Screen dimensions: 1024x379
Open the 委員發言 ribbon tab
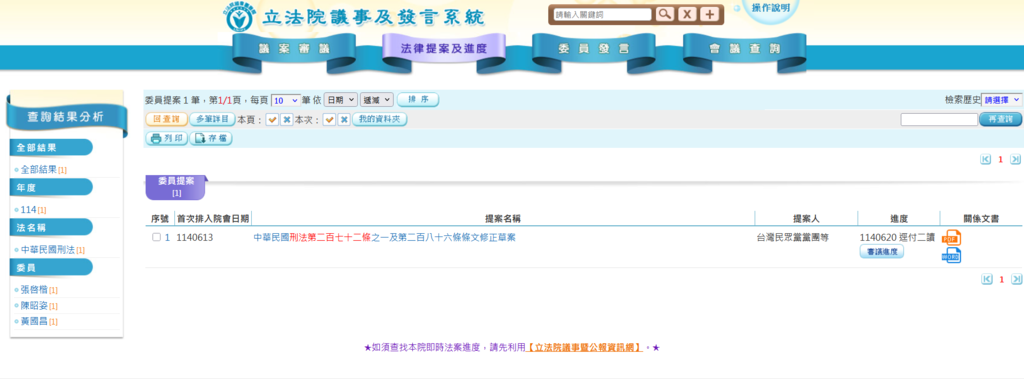[x=594, y=49]
